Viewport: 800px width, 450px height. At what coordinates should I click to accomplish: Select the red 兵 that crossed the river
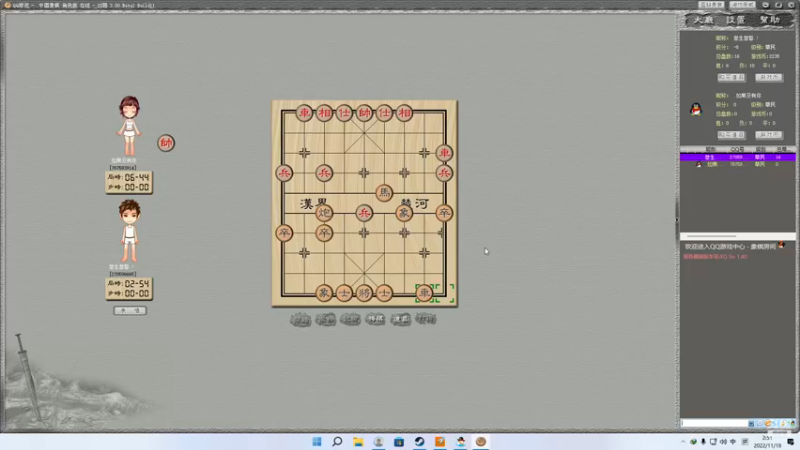pos(364,213)
